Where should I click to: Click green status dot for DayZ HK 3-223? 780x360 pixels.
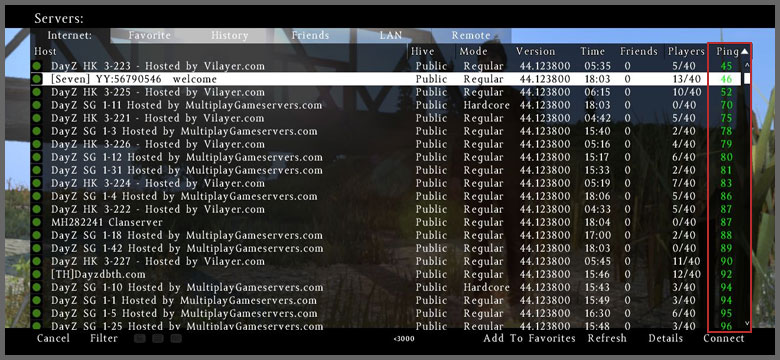[37, 66]
